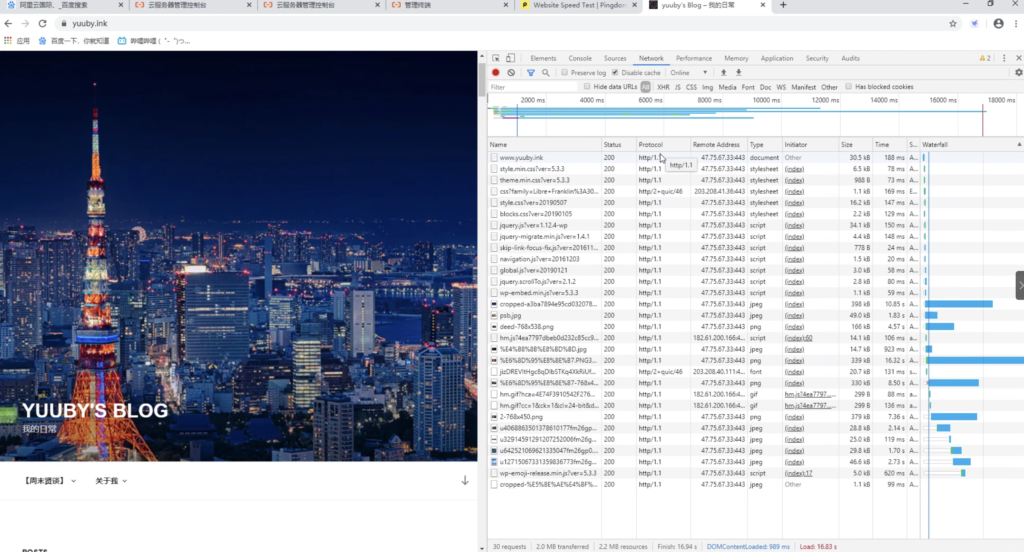Click the yuuby.ink address bar
1024x552 pixels.
click(503, 24)
